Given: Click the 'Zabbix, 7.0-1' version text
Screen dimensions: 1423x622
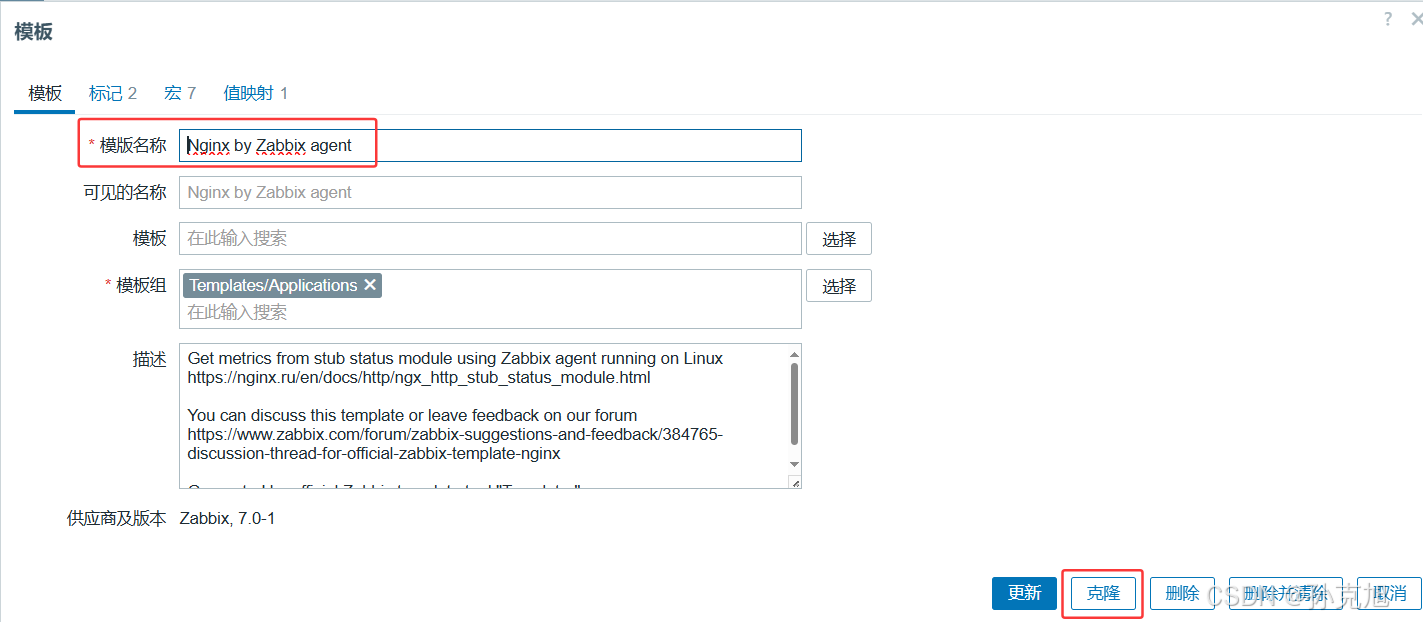Looking at the screenshot, I should 227,518.
